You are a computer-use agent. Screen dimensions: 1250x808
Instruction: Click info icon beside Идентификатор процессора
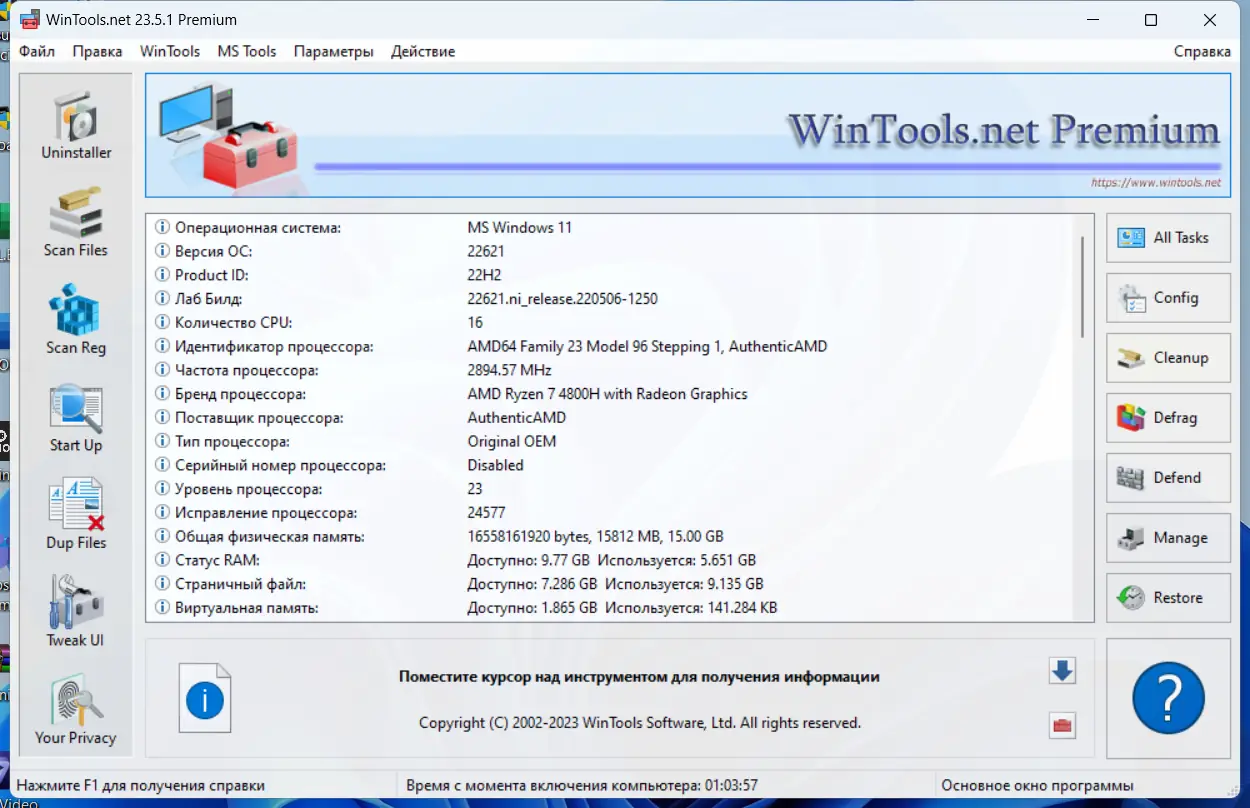[x=163, y=347]
